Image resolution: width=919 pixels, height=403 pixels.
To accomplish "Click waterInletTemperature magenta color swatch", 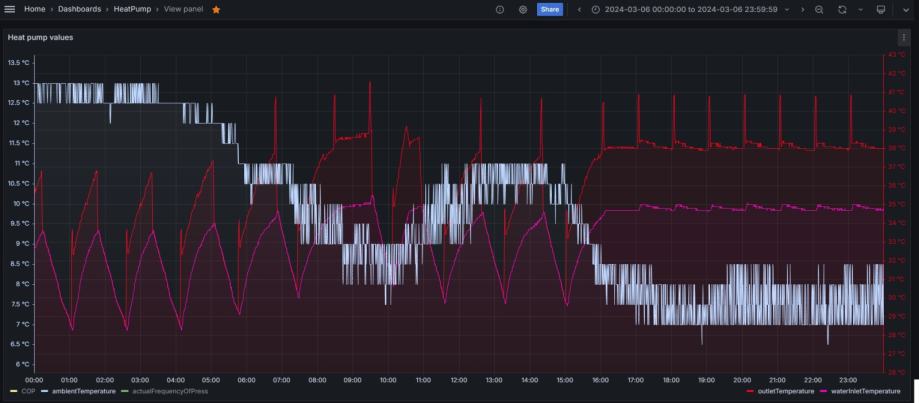I will tap(824, 391).
